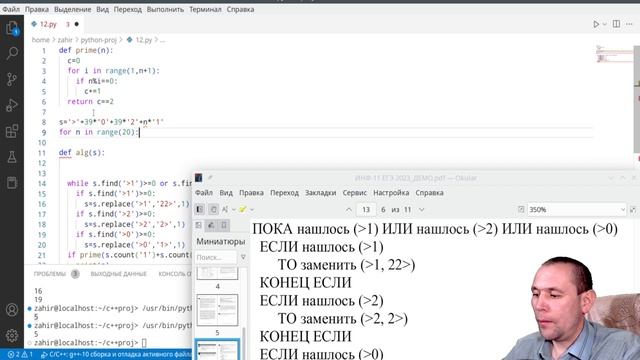Open the 350% zoom combo box
The image size is (640, 360).
(577, 209)
